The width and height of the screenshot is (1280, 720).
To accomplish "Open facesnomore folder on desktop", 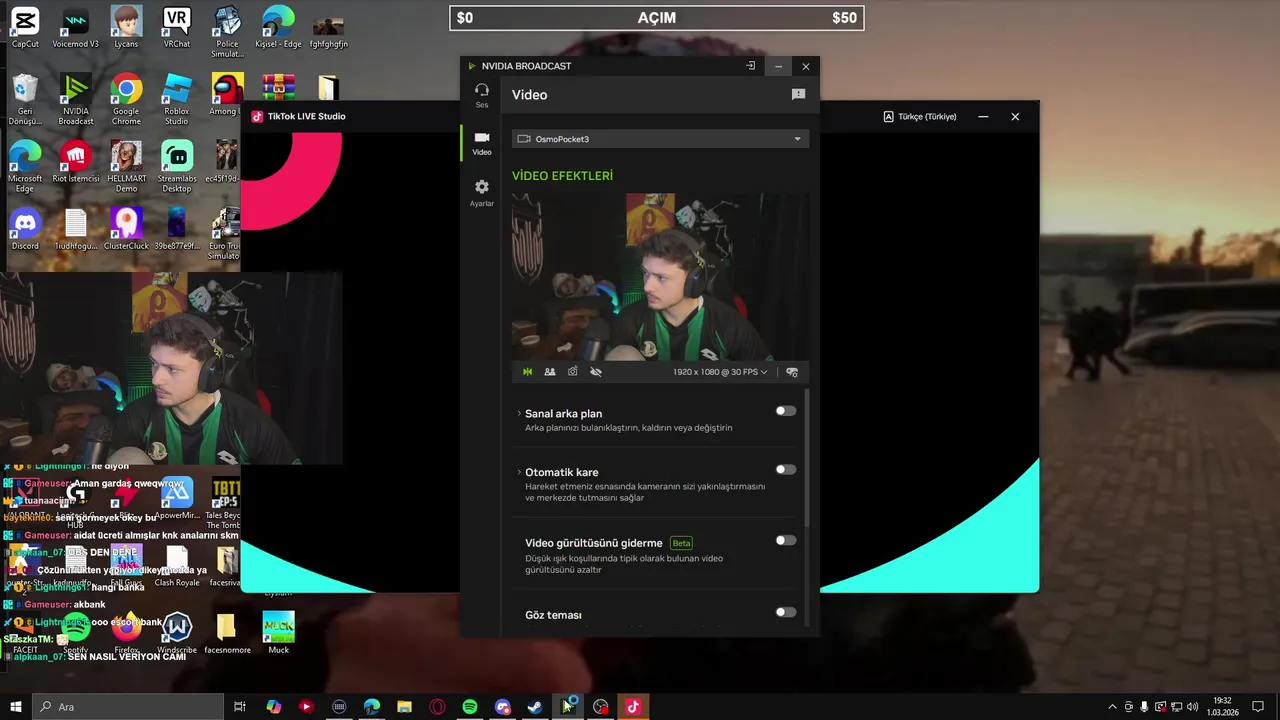I will pos(227,633).
